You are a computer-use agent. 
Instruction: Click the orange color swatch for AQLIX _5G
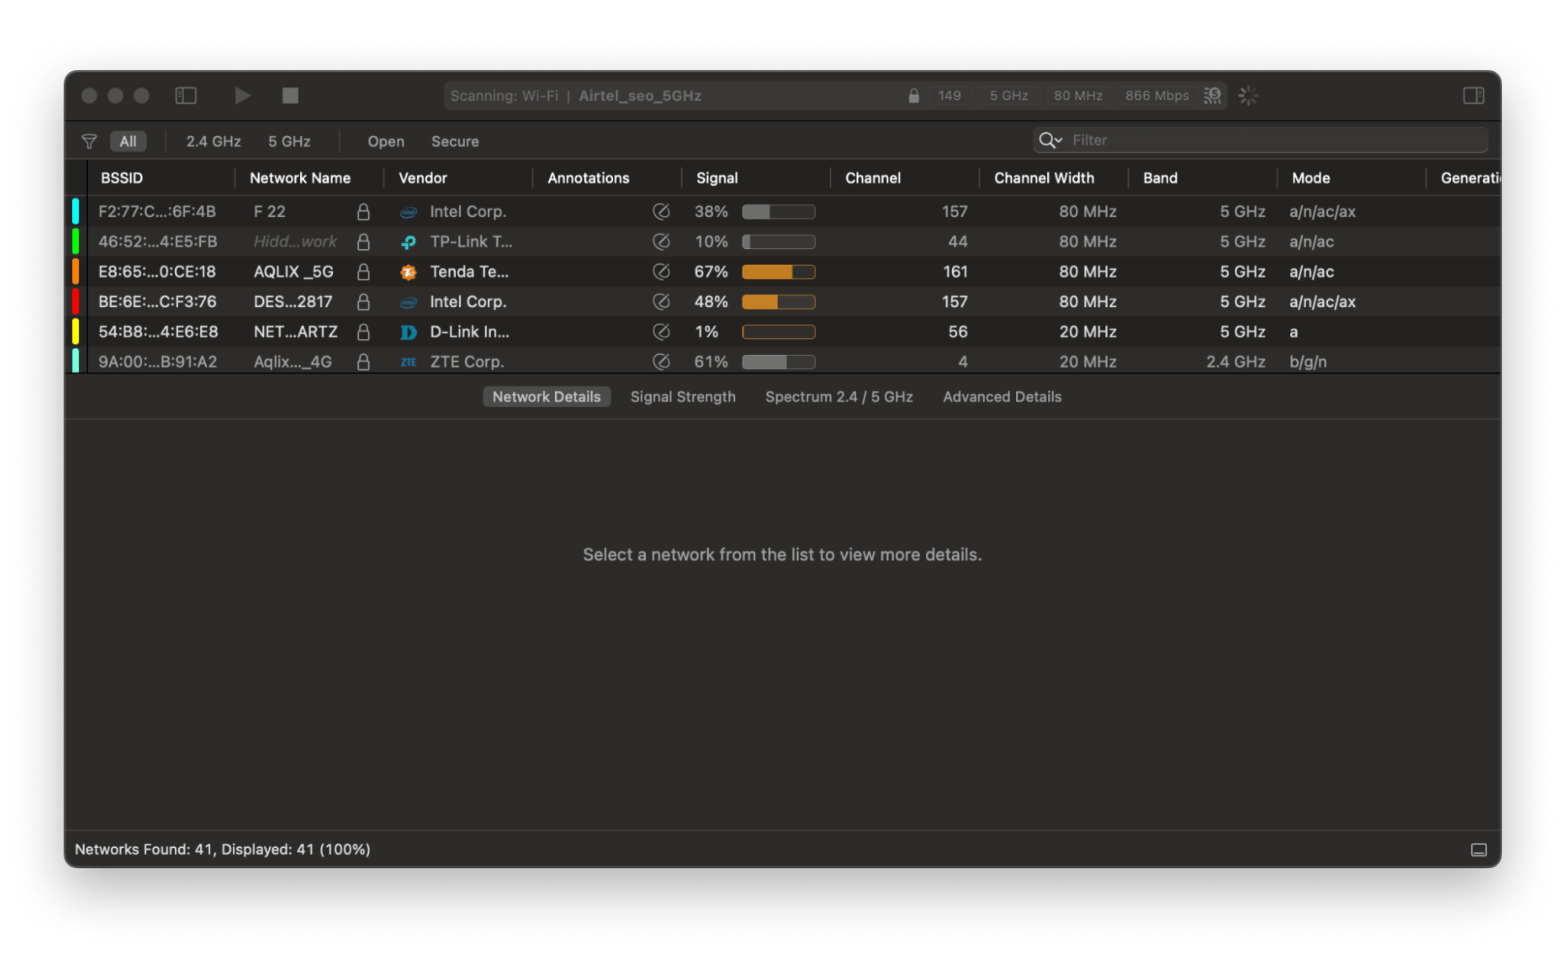click(75, 272)
